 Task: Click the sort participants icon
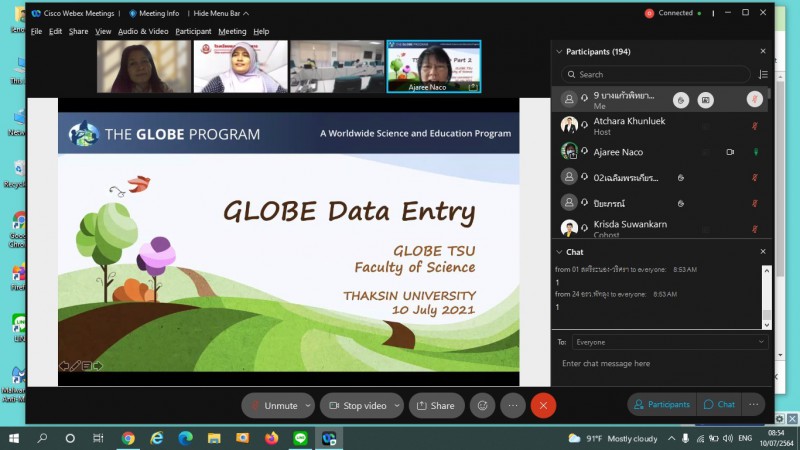pyautogui.click(x=763, y=74)
